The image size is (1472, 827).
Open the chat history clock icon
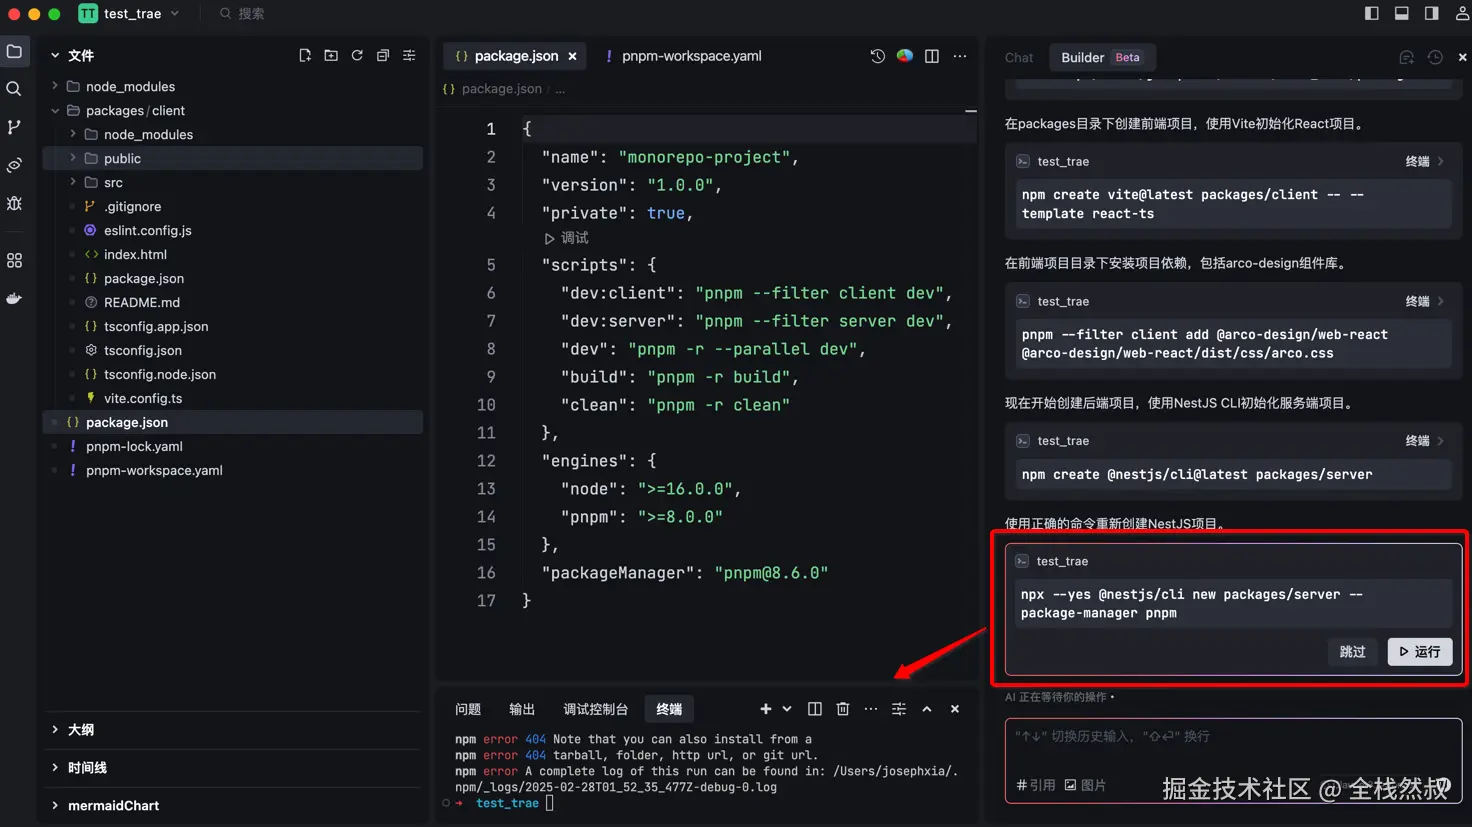(1435, 57)
